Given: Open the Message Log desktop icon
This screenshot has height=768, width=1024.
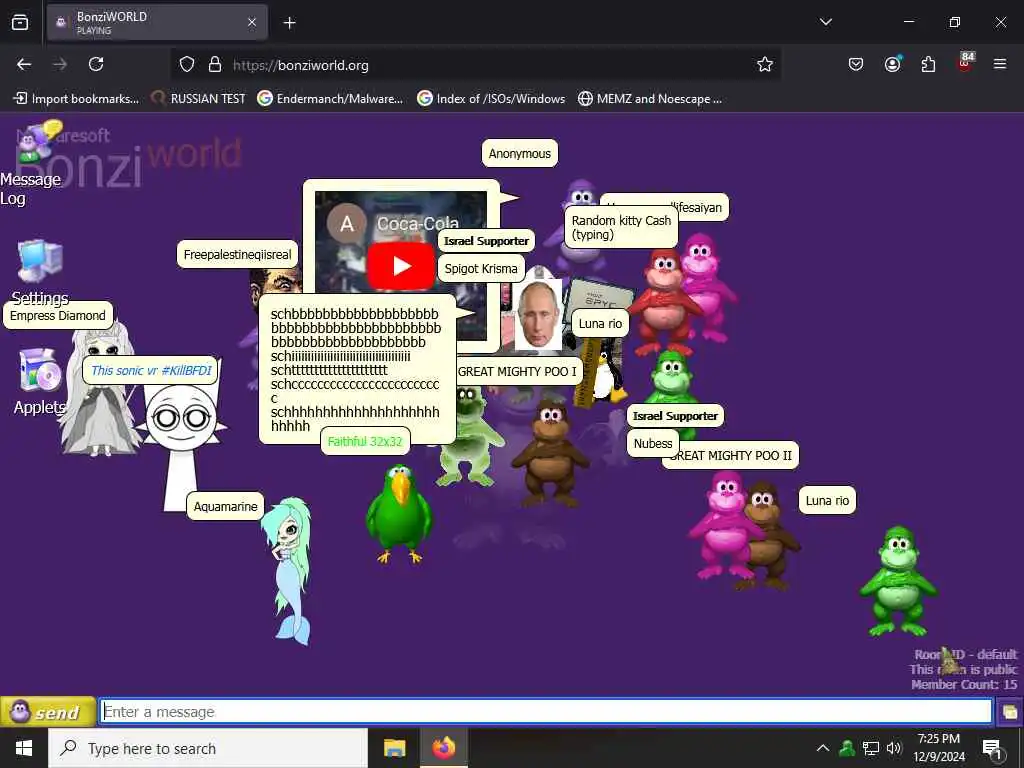Looking at the screenshot, I should pyautogui.click(x=39, y=142).
